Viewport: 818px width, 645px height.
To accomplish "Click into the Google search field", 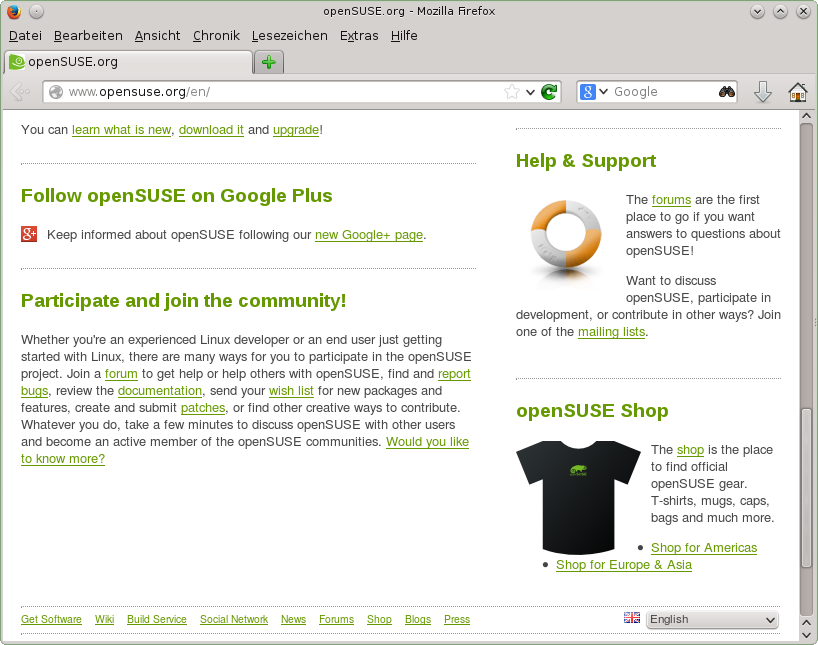I will 660,92.
